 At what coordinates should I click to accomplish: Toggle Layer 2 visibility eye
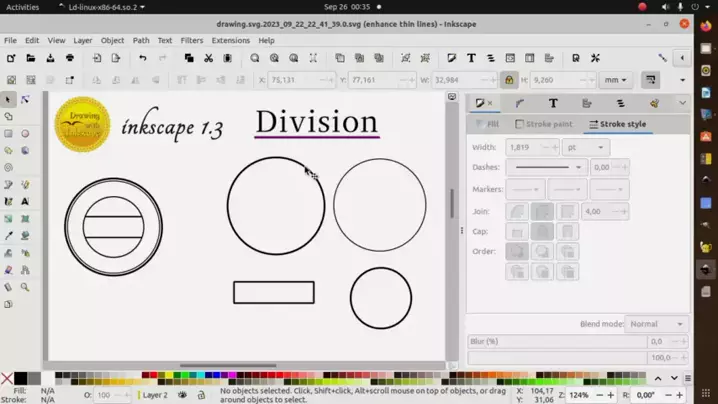tap(182, 395)
